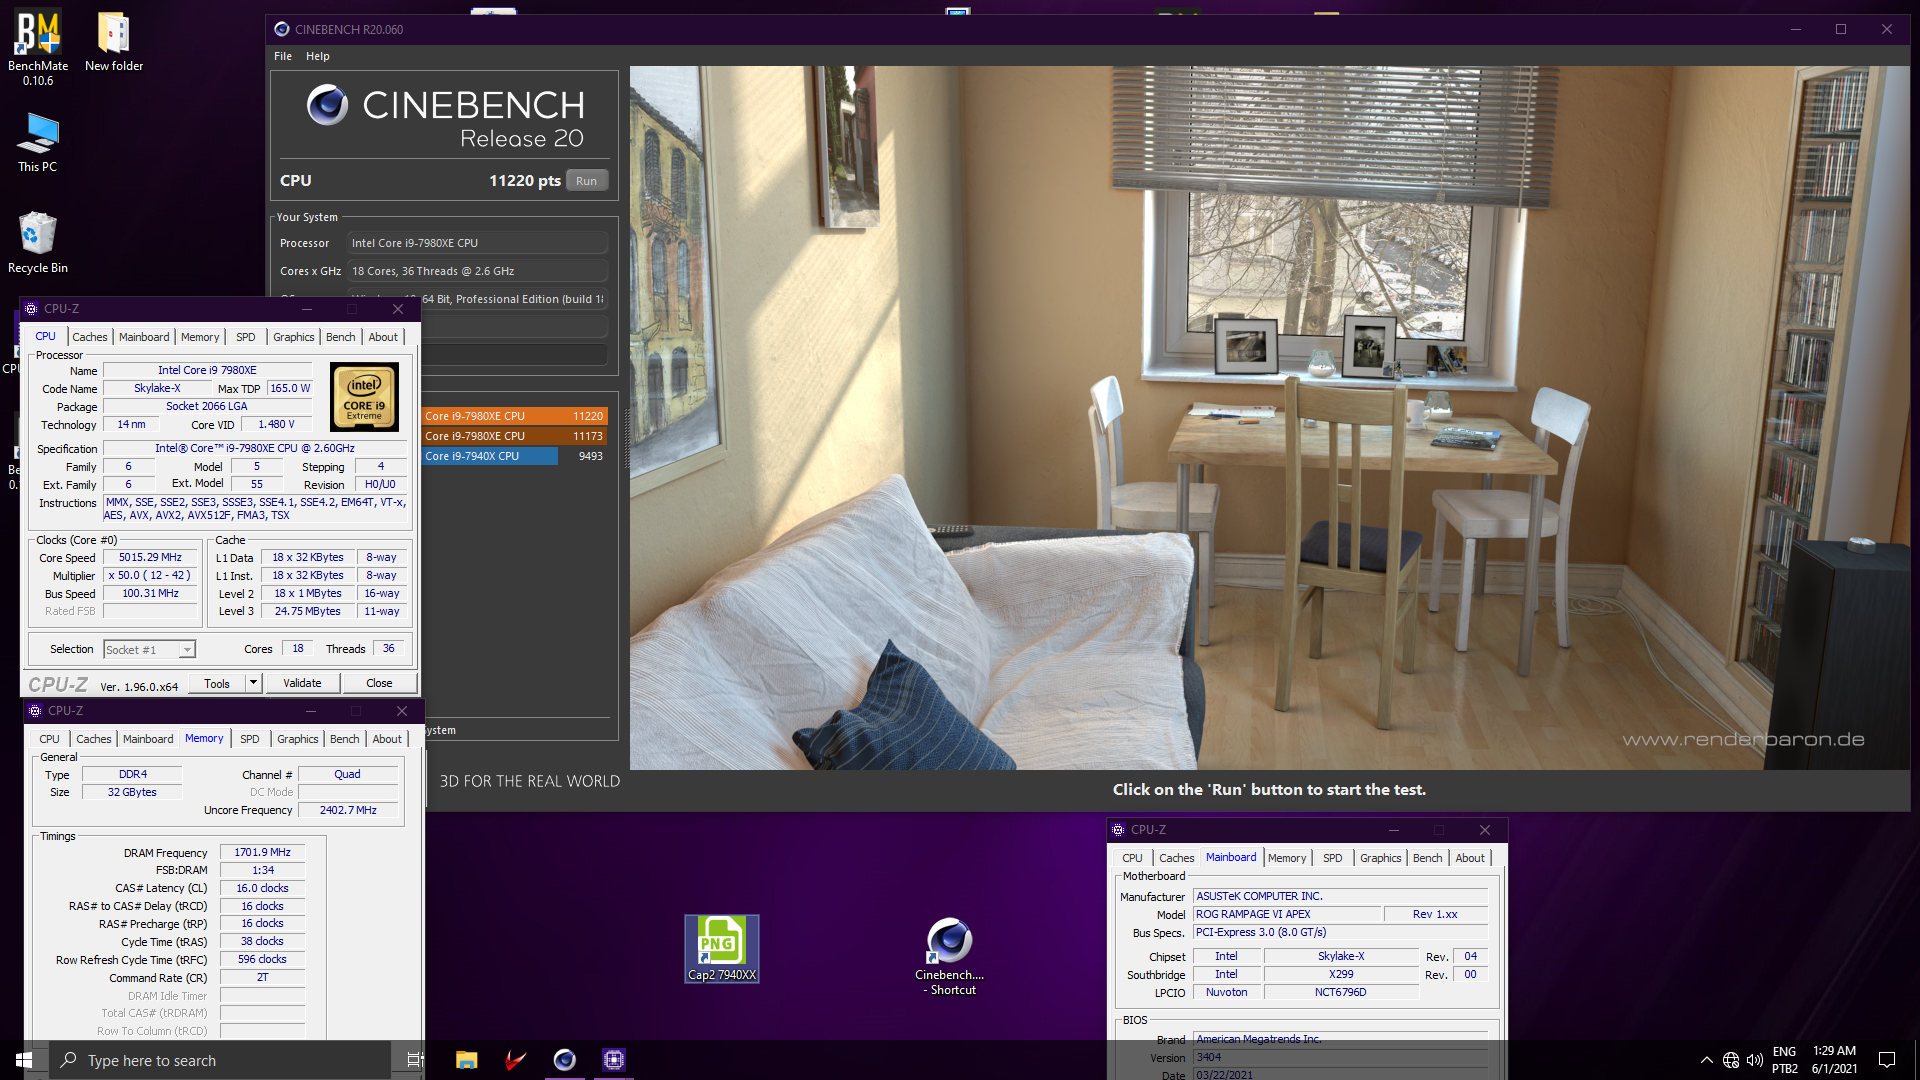Click the CPU-Z title bar icon of top window
This screenshot has height=1080, width=1920.
[31, 309]
